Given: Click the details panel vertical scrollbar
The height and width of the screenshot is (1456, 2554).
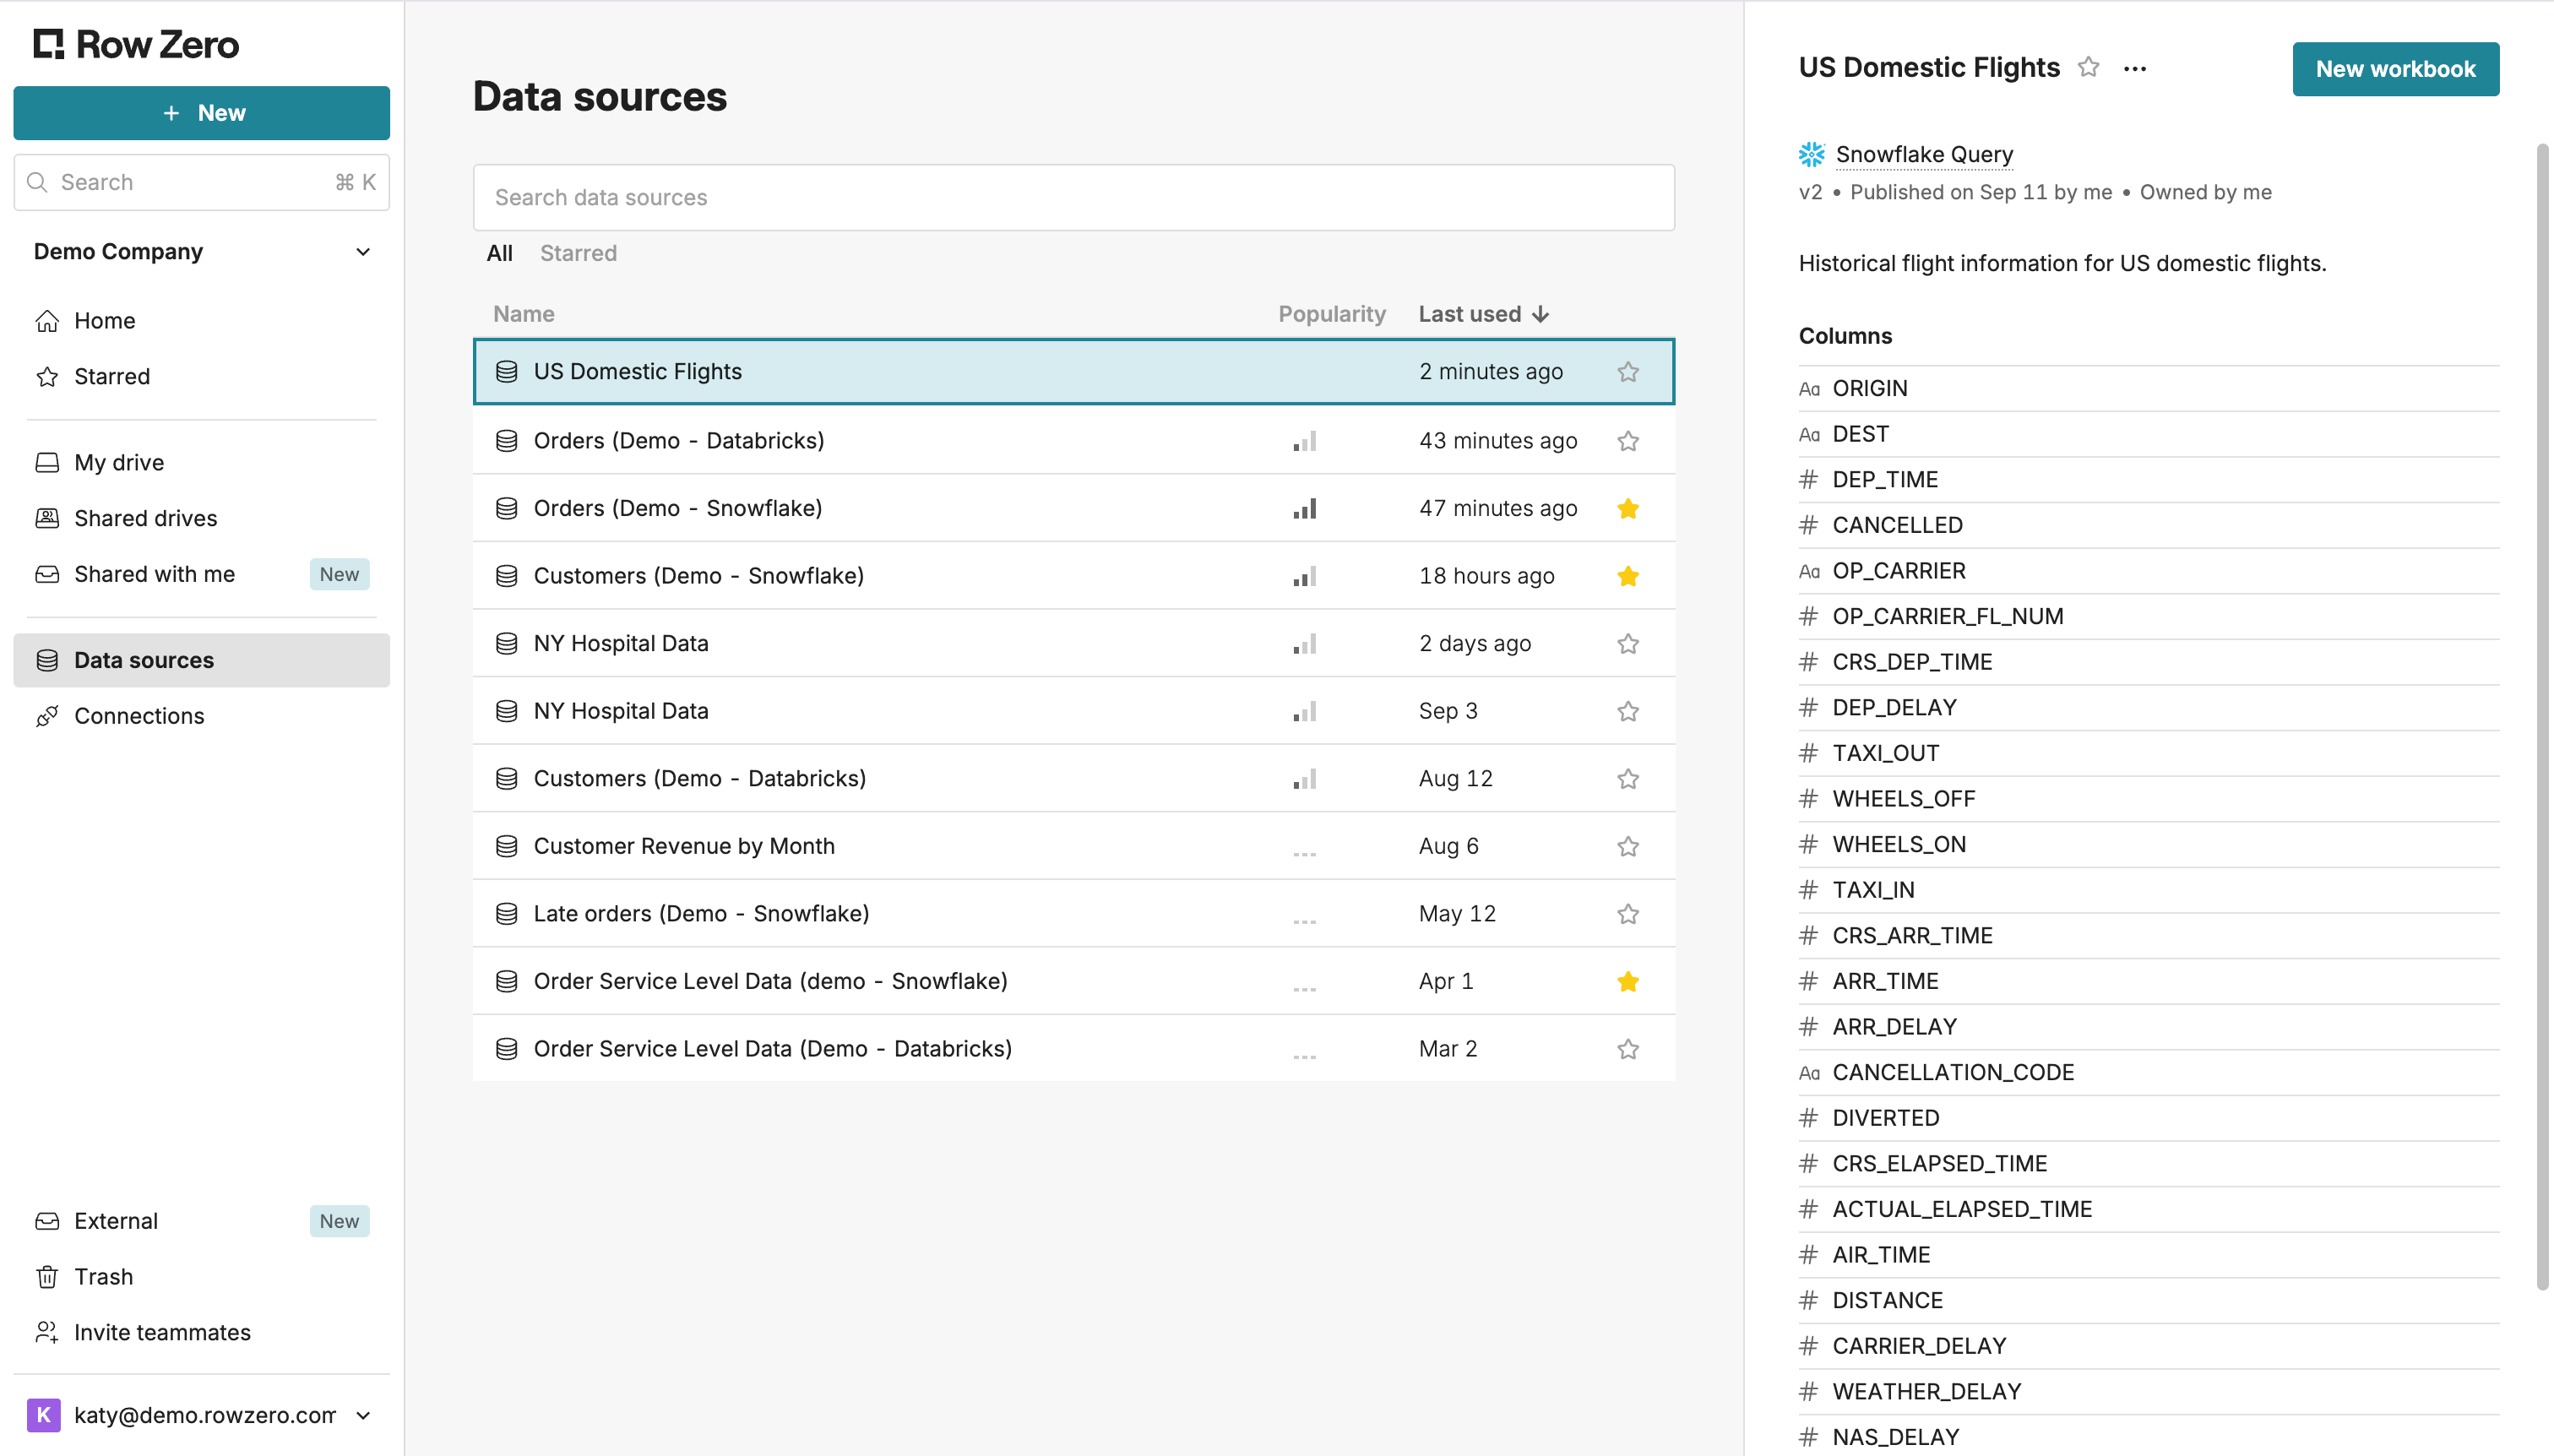Looking at the screenshot, I should click(x=2542, y=716).
